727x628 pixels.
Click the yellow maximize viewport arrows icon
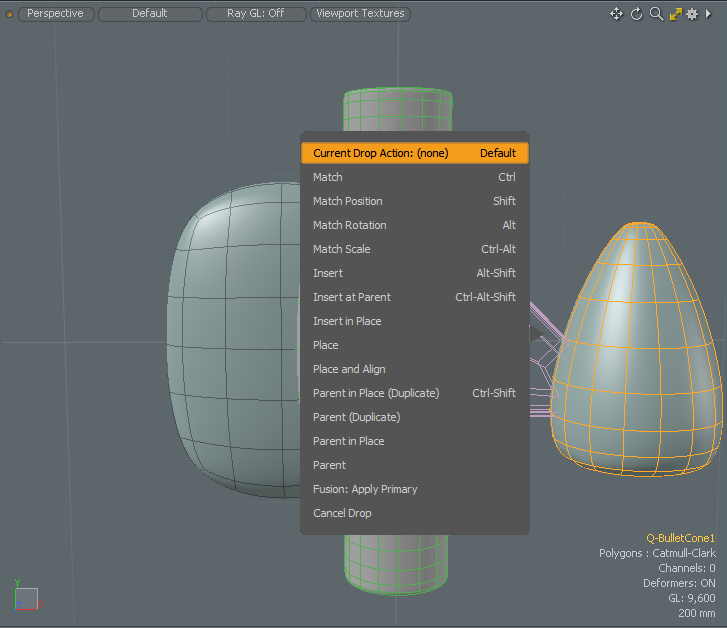pos(674,14)
